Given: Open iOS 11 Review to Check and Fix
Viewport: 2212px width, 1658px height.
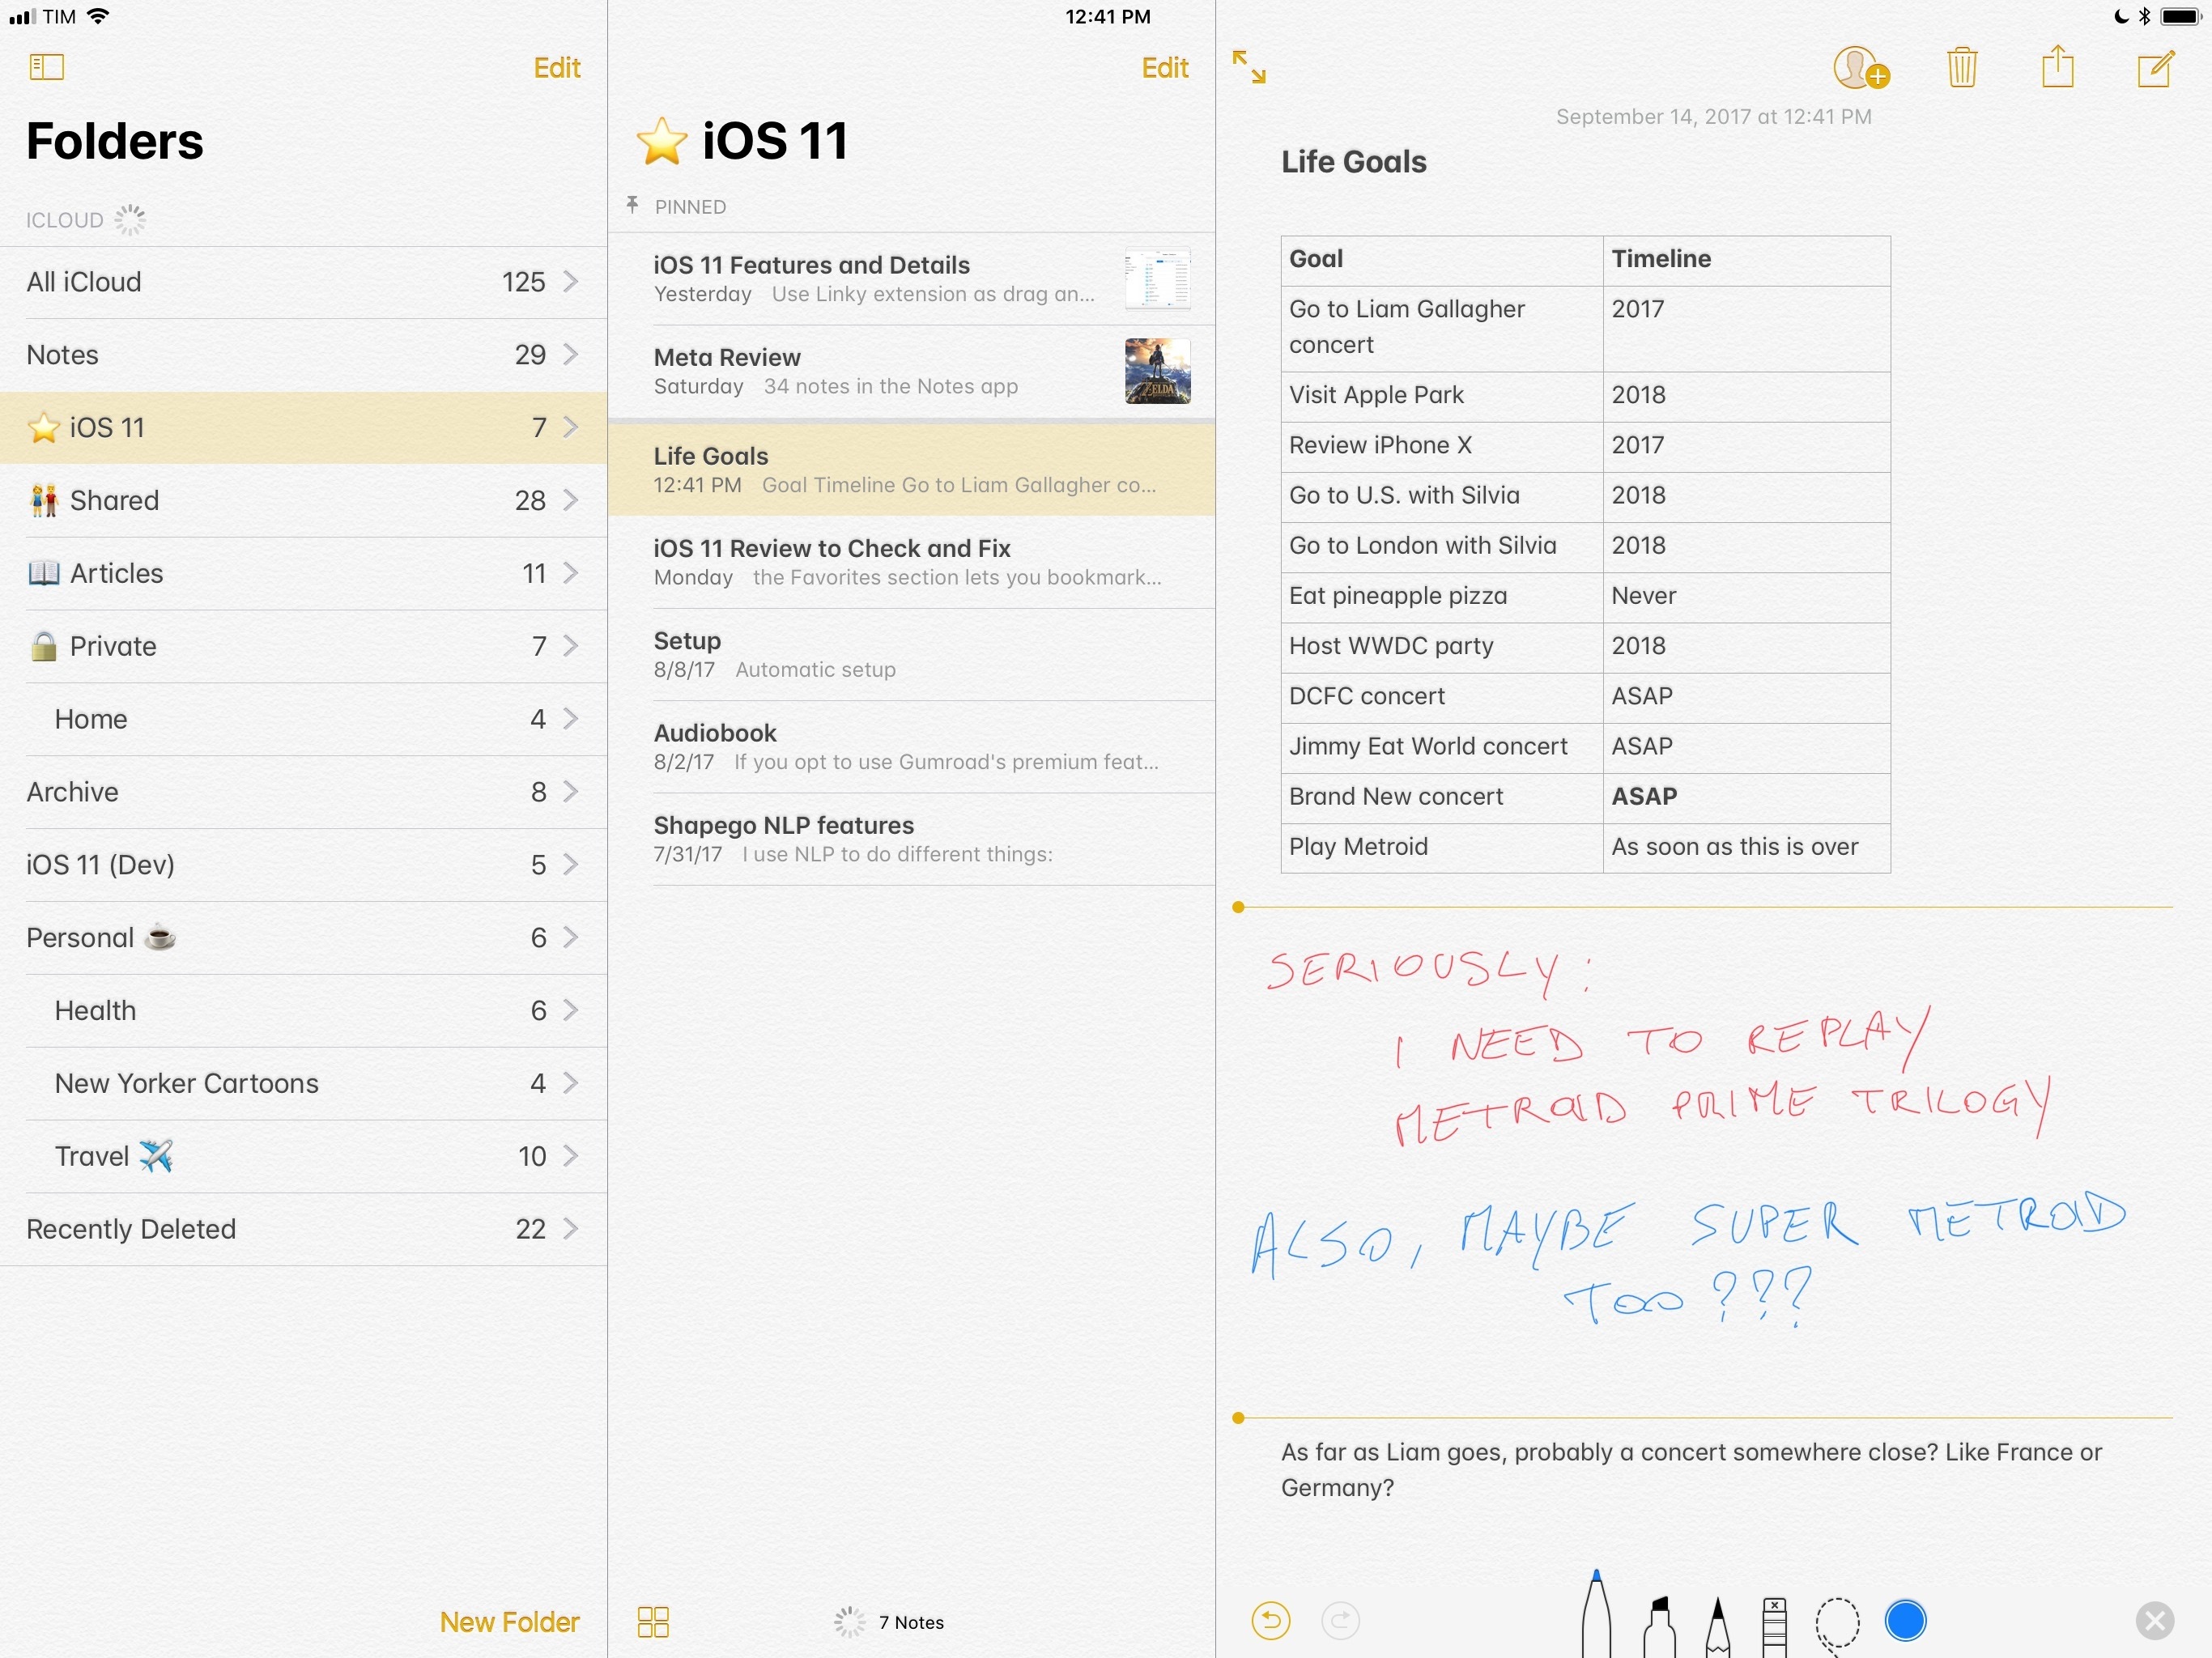Looking at the screenshot, I should click(x=911, y=562).
